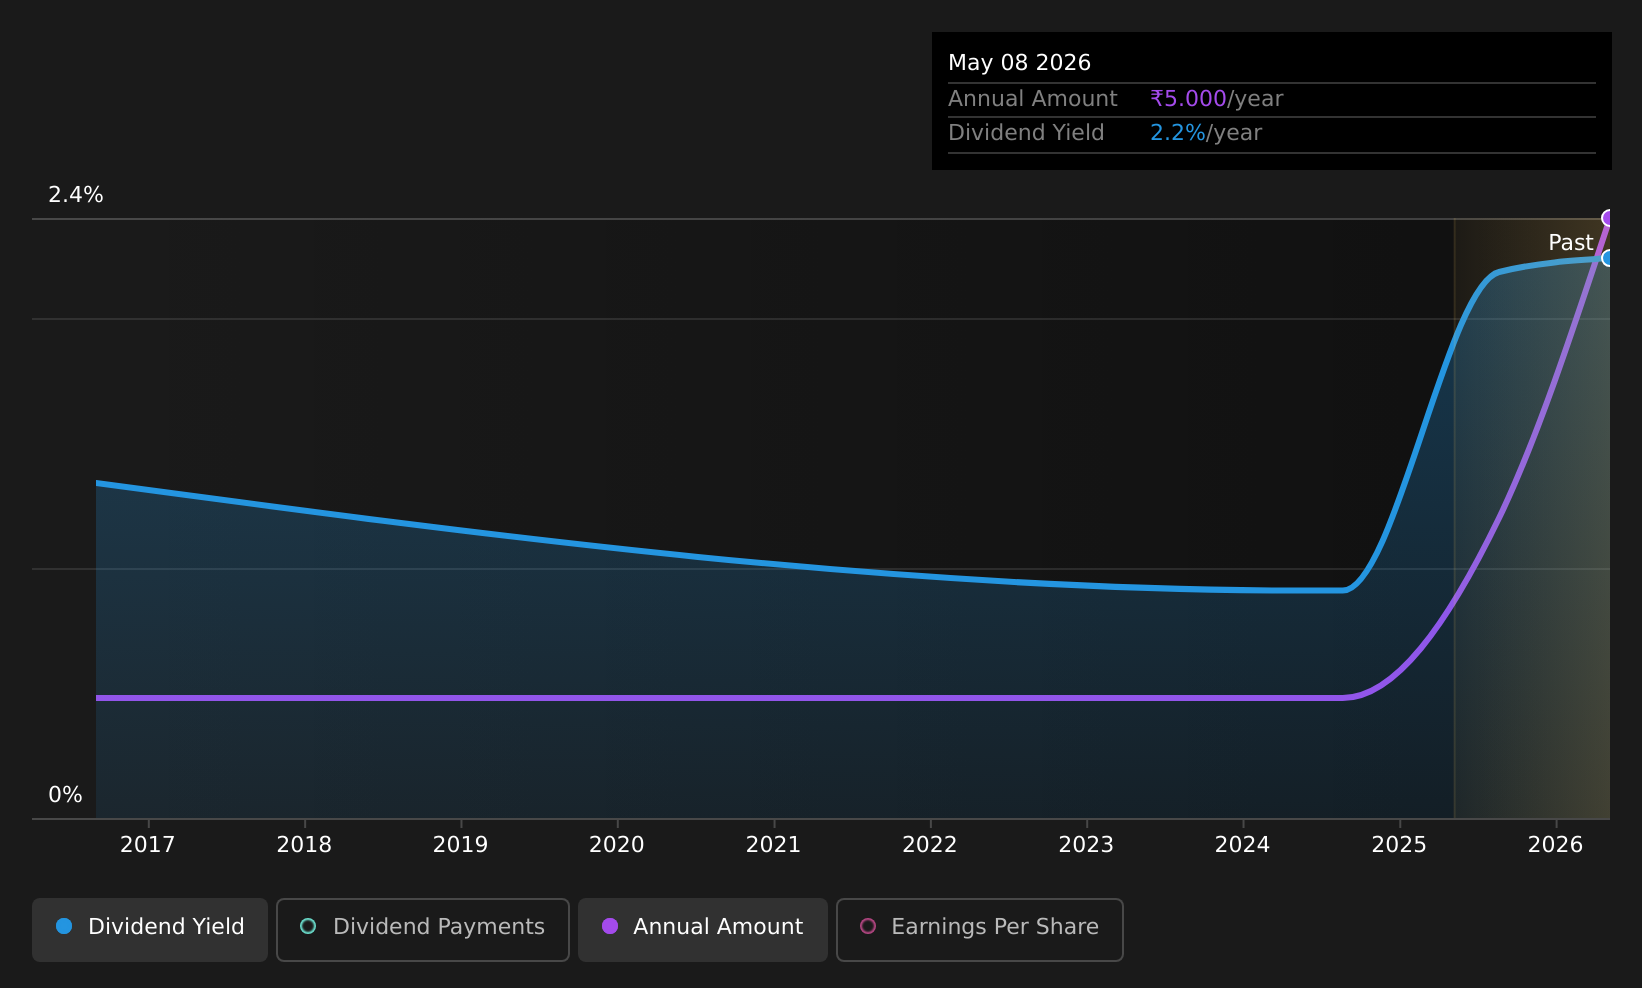1642x988 pixels.
Task: Click the Past region label
Action: pos(1570,243)
